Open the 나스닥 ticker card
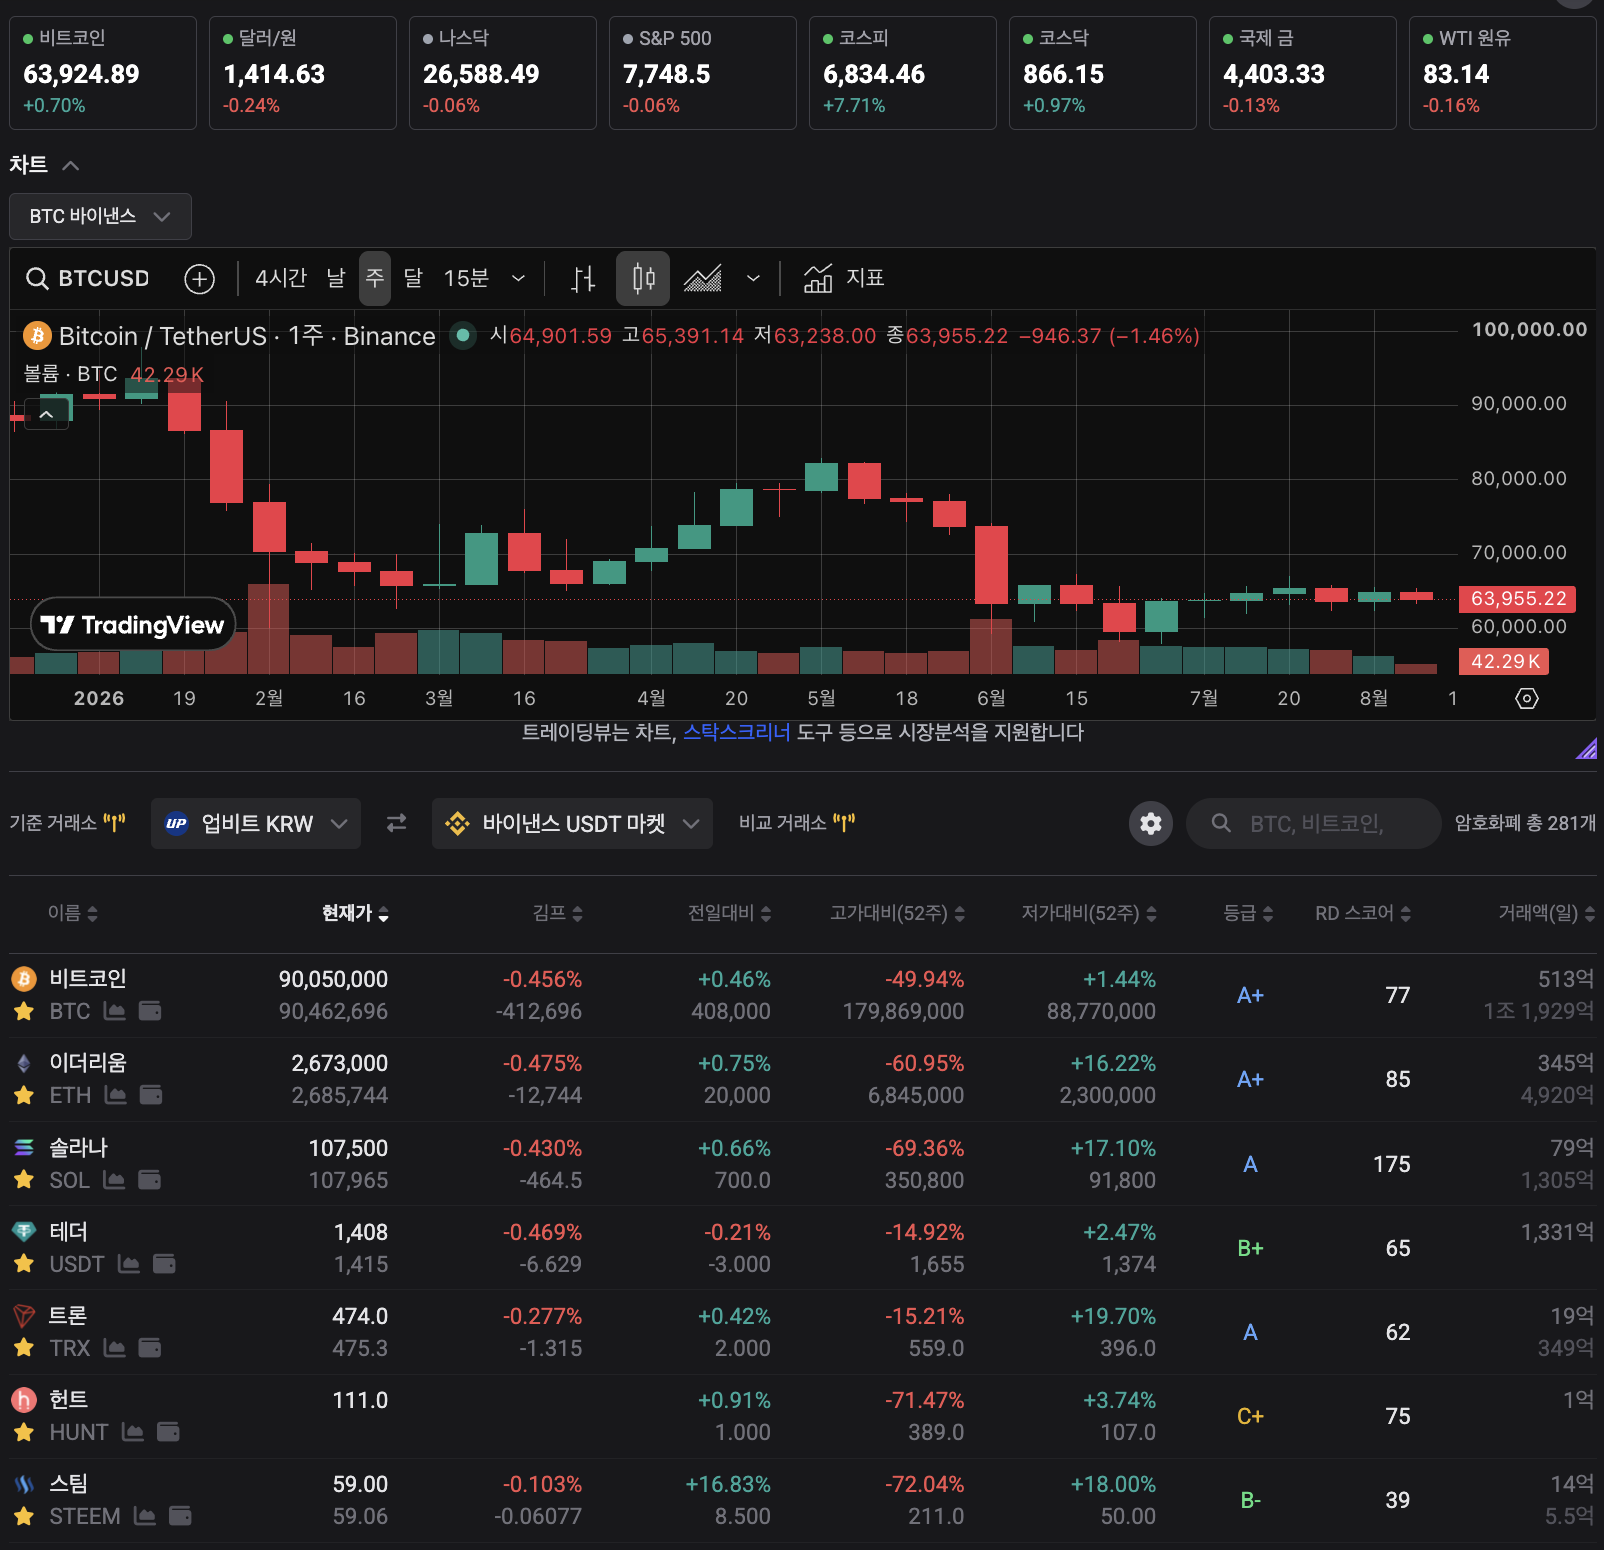This screenshot has width=1604, height=1550. pos(503,73)
